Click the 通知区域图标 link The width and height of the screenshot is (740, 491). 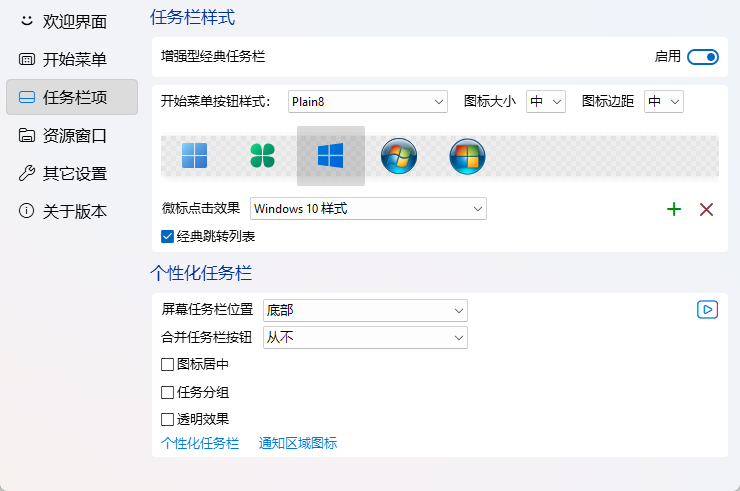pos(298,443)
